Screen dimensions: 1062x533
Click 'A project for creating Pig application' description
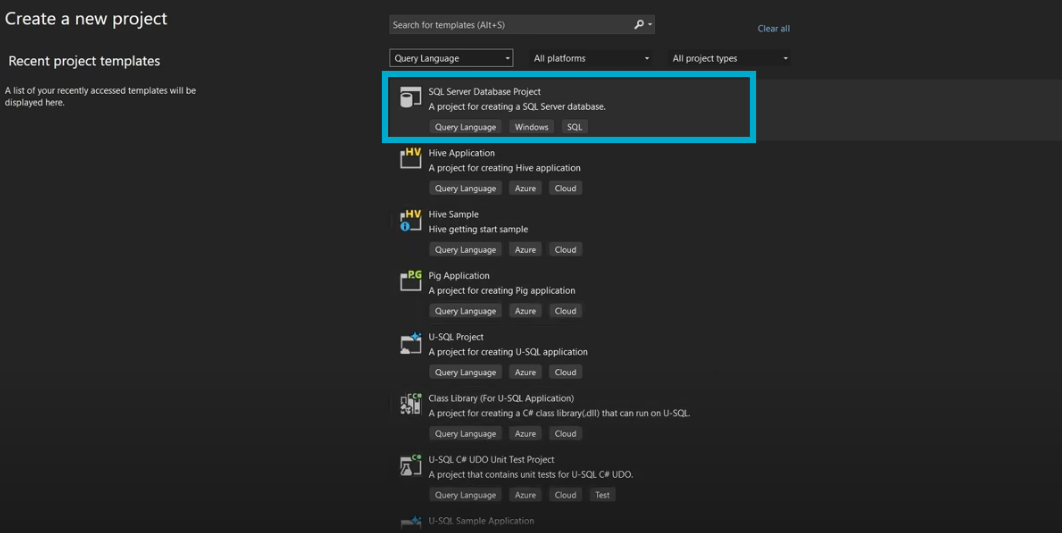501,291
